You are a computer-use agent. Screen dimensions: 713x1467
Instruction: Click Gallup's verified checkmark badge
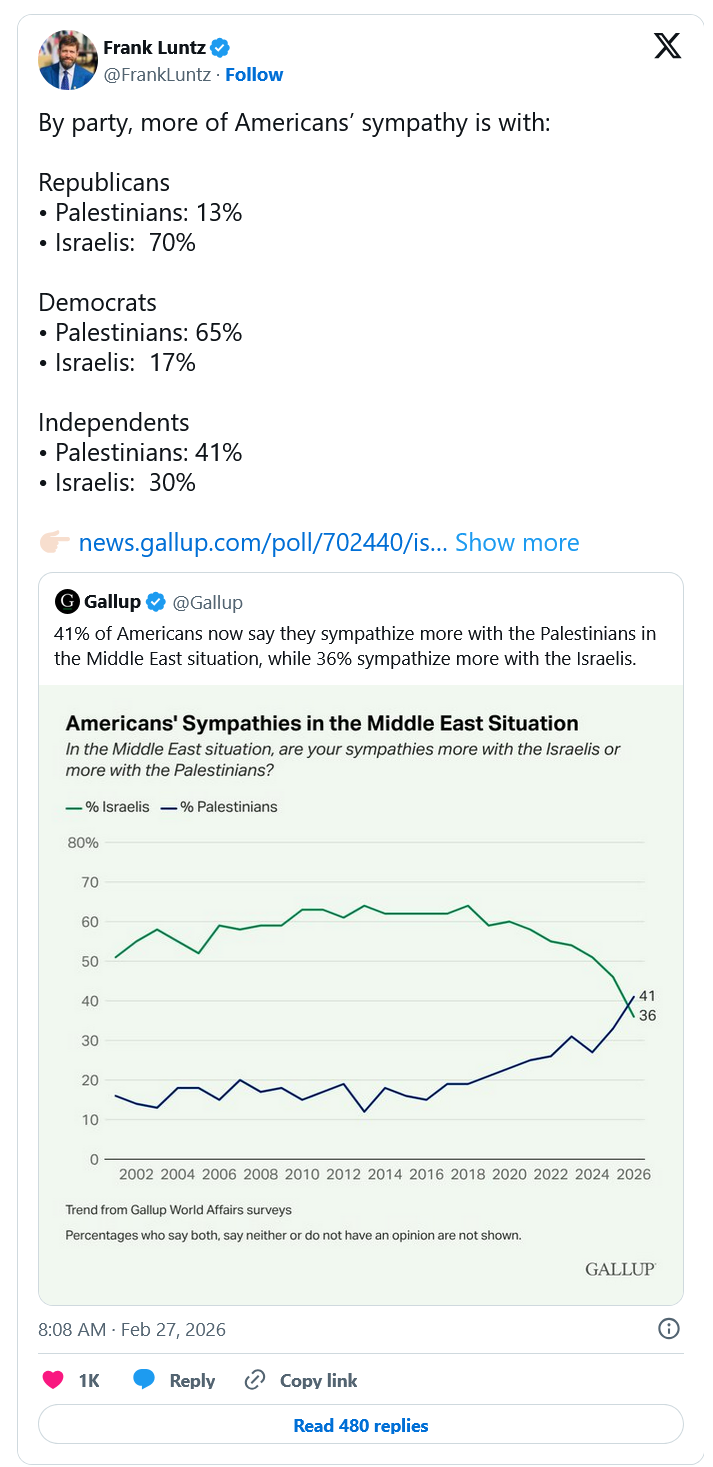[155, 601]
